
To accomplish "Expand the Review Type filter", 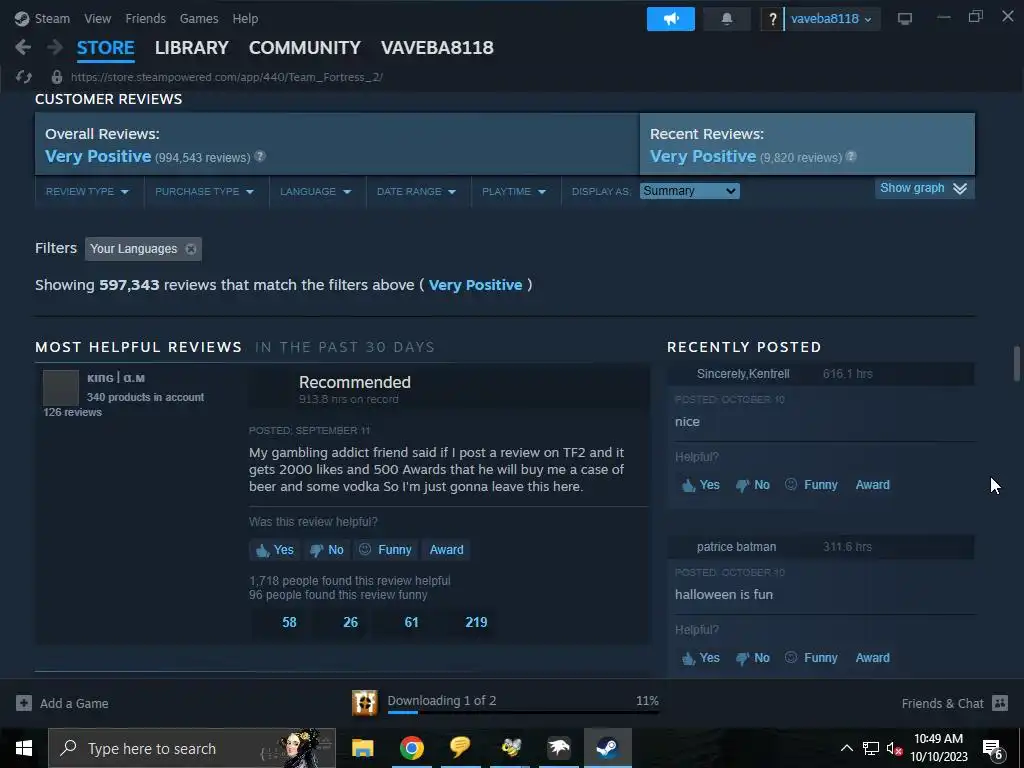I will coord(88,191).
